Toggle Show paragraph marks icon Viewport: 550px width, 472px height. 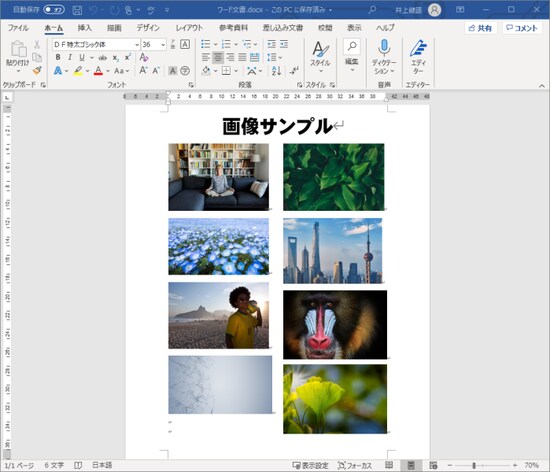(294, 71)
